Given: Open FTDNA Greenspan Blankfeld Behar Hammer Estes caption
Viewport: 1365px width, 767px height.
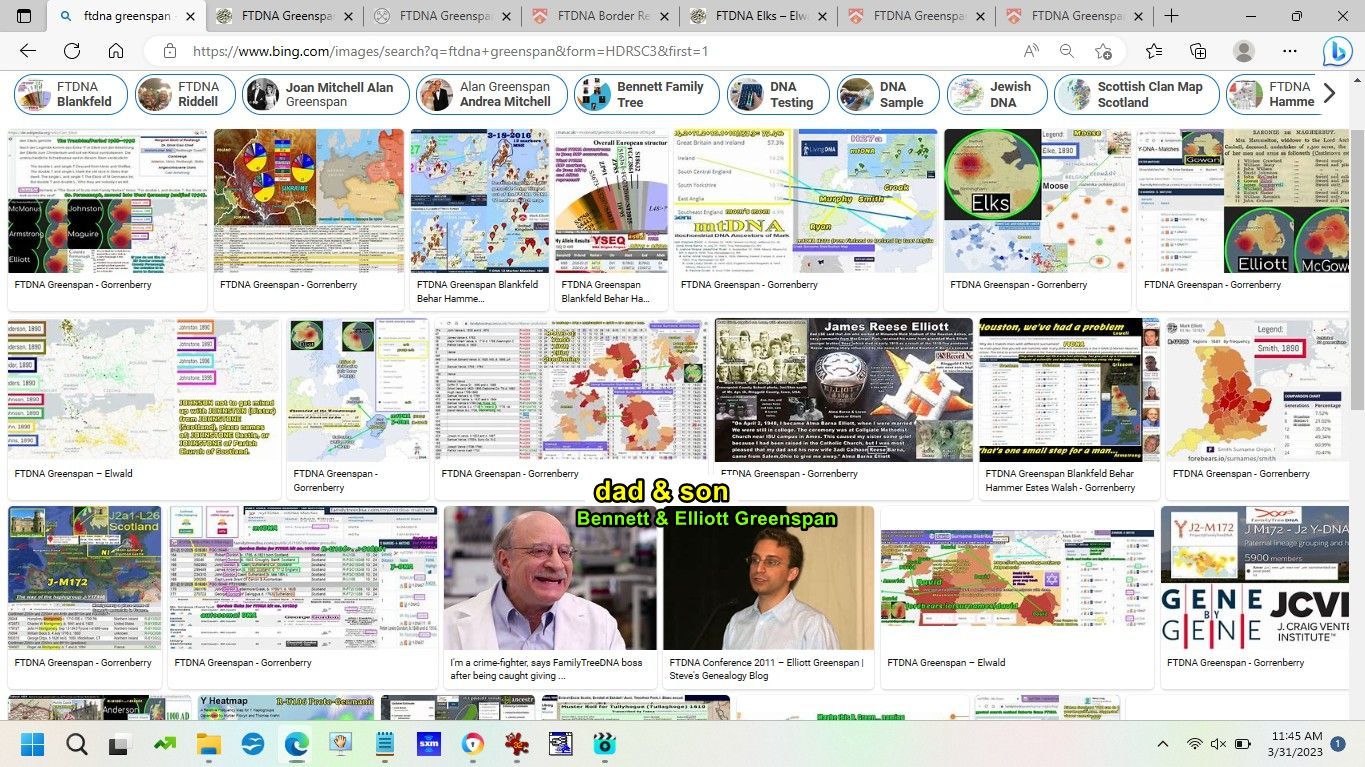Looking at the screenshot, I should [1060, 481].
